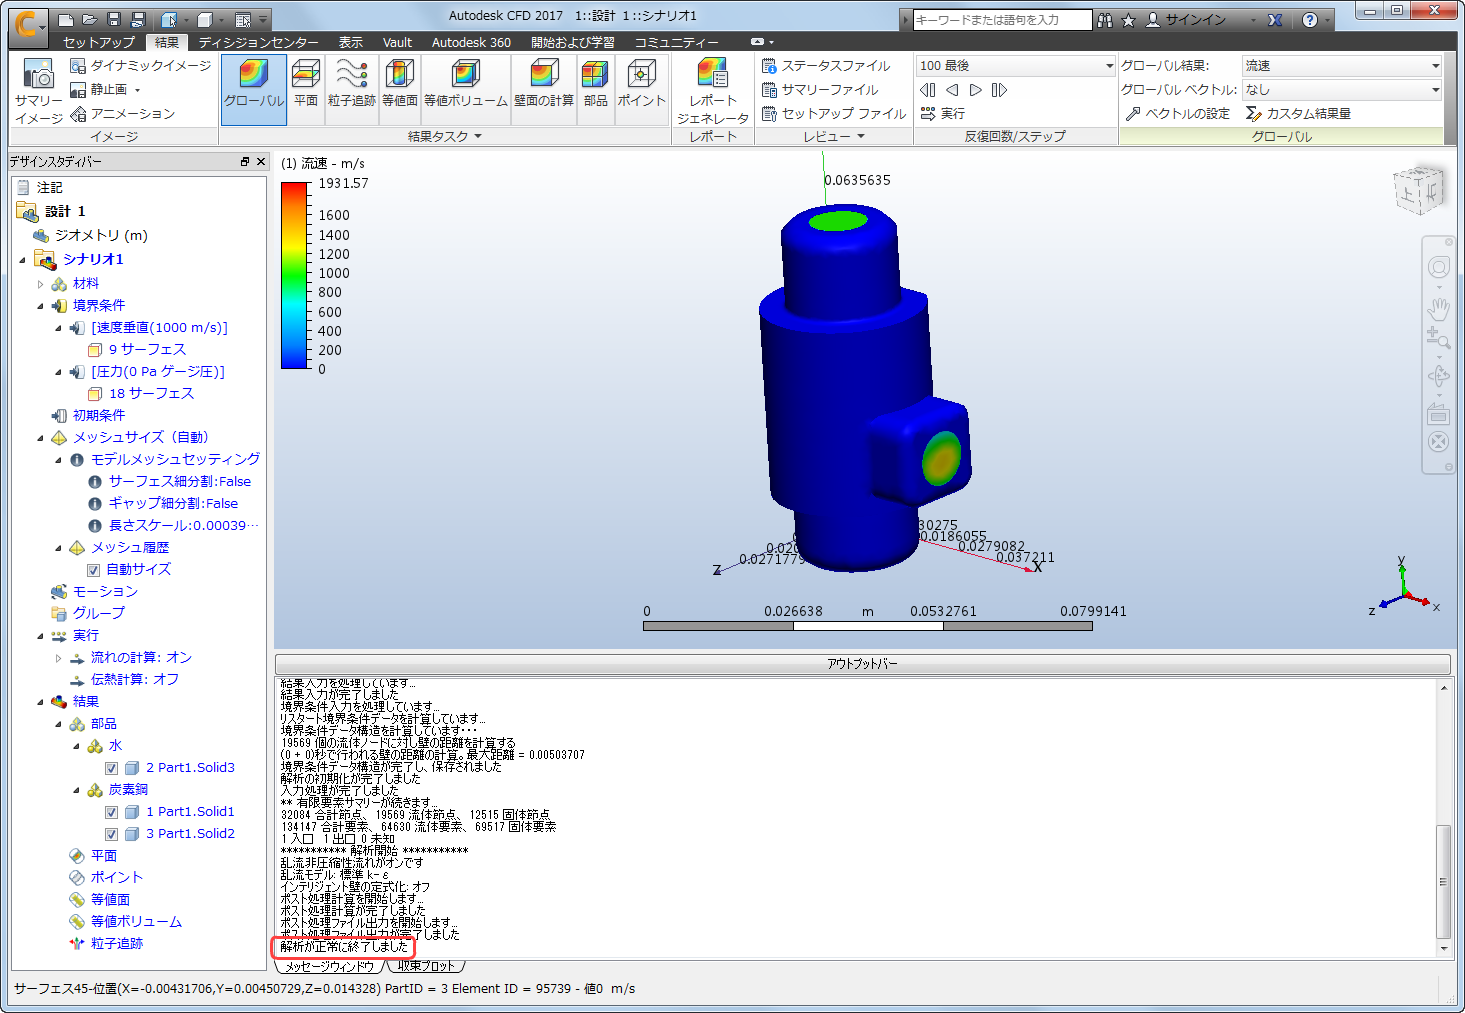Open the ステータスファイル status file
This screenshot has height=1013, width=1465.
pos(826,66)
